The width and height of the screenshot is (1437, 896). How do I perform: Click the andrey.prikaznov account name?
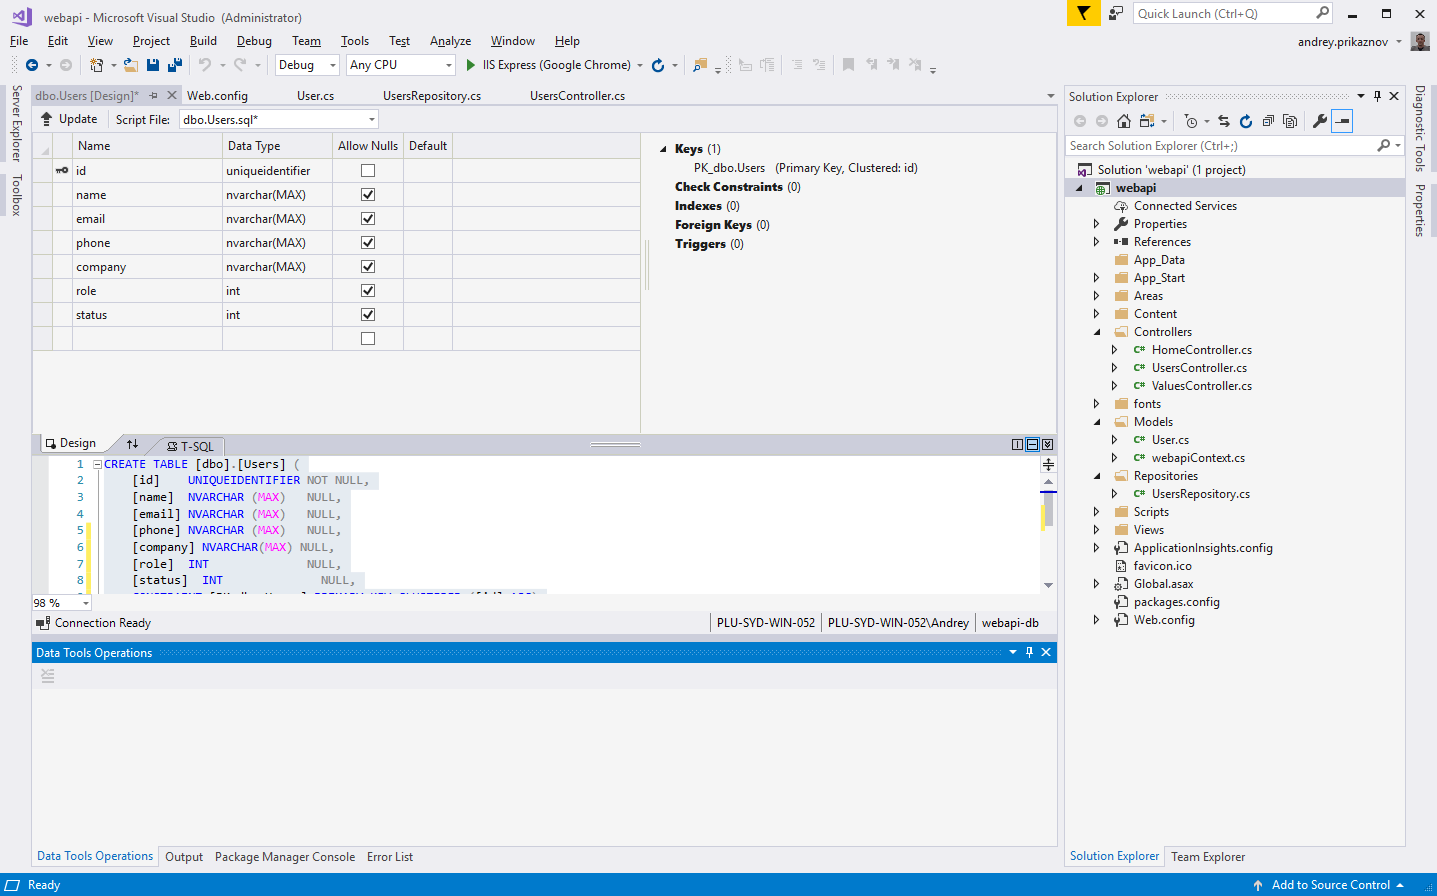click(x=1343, y=42)
